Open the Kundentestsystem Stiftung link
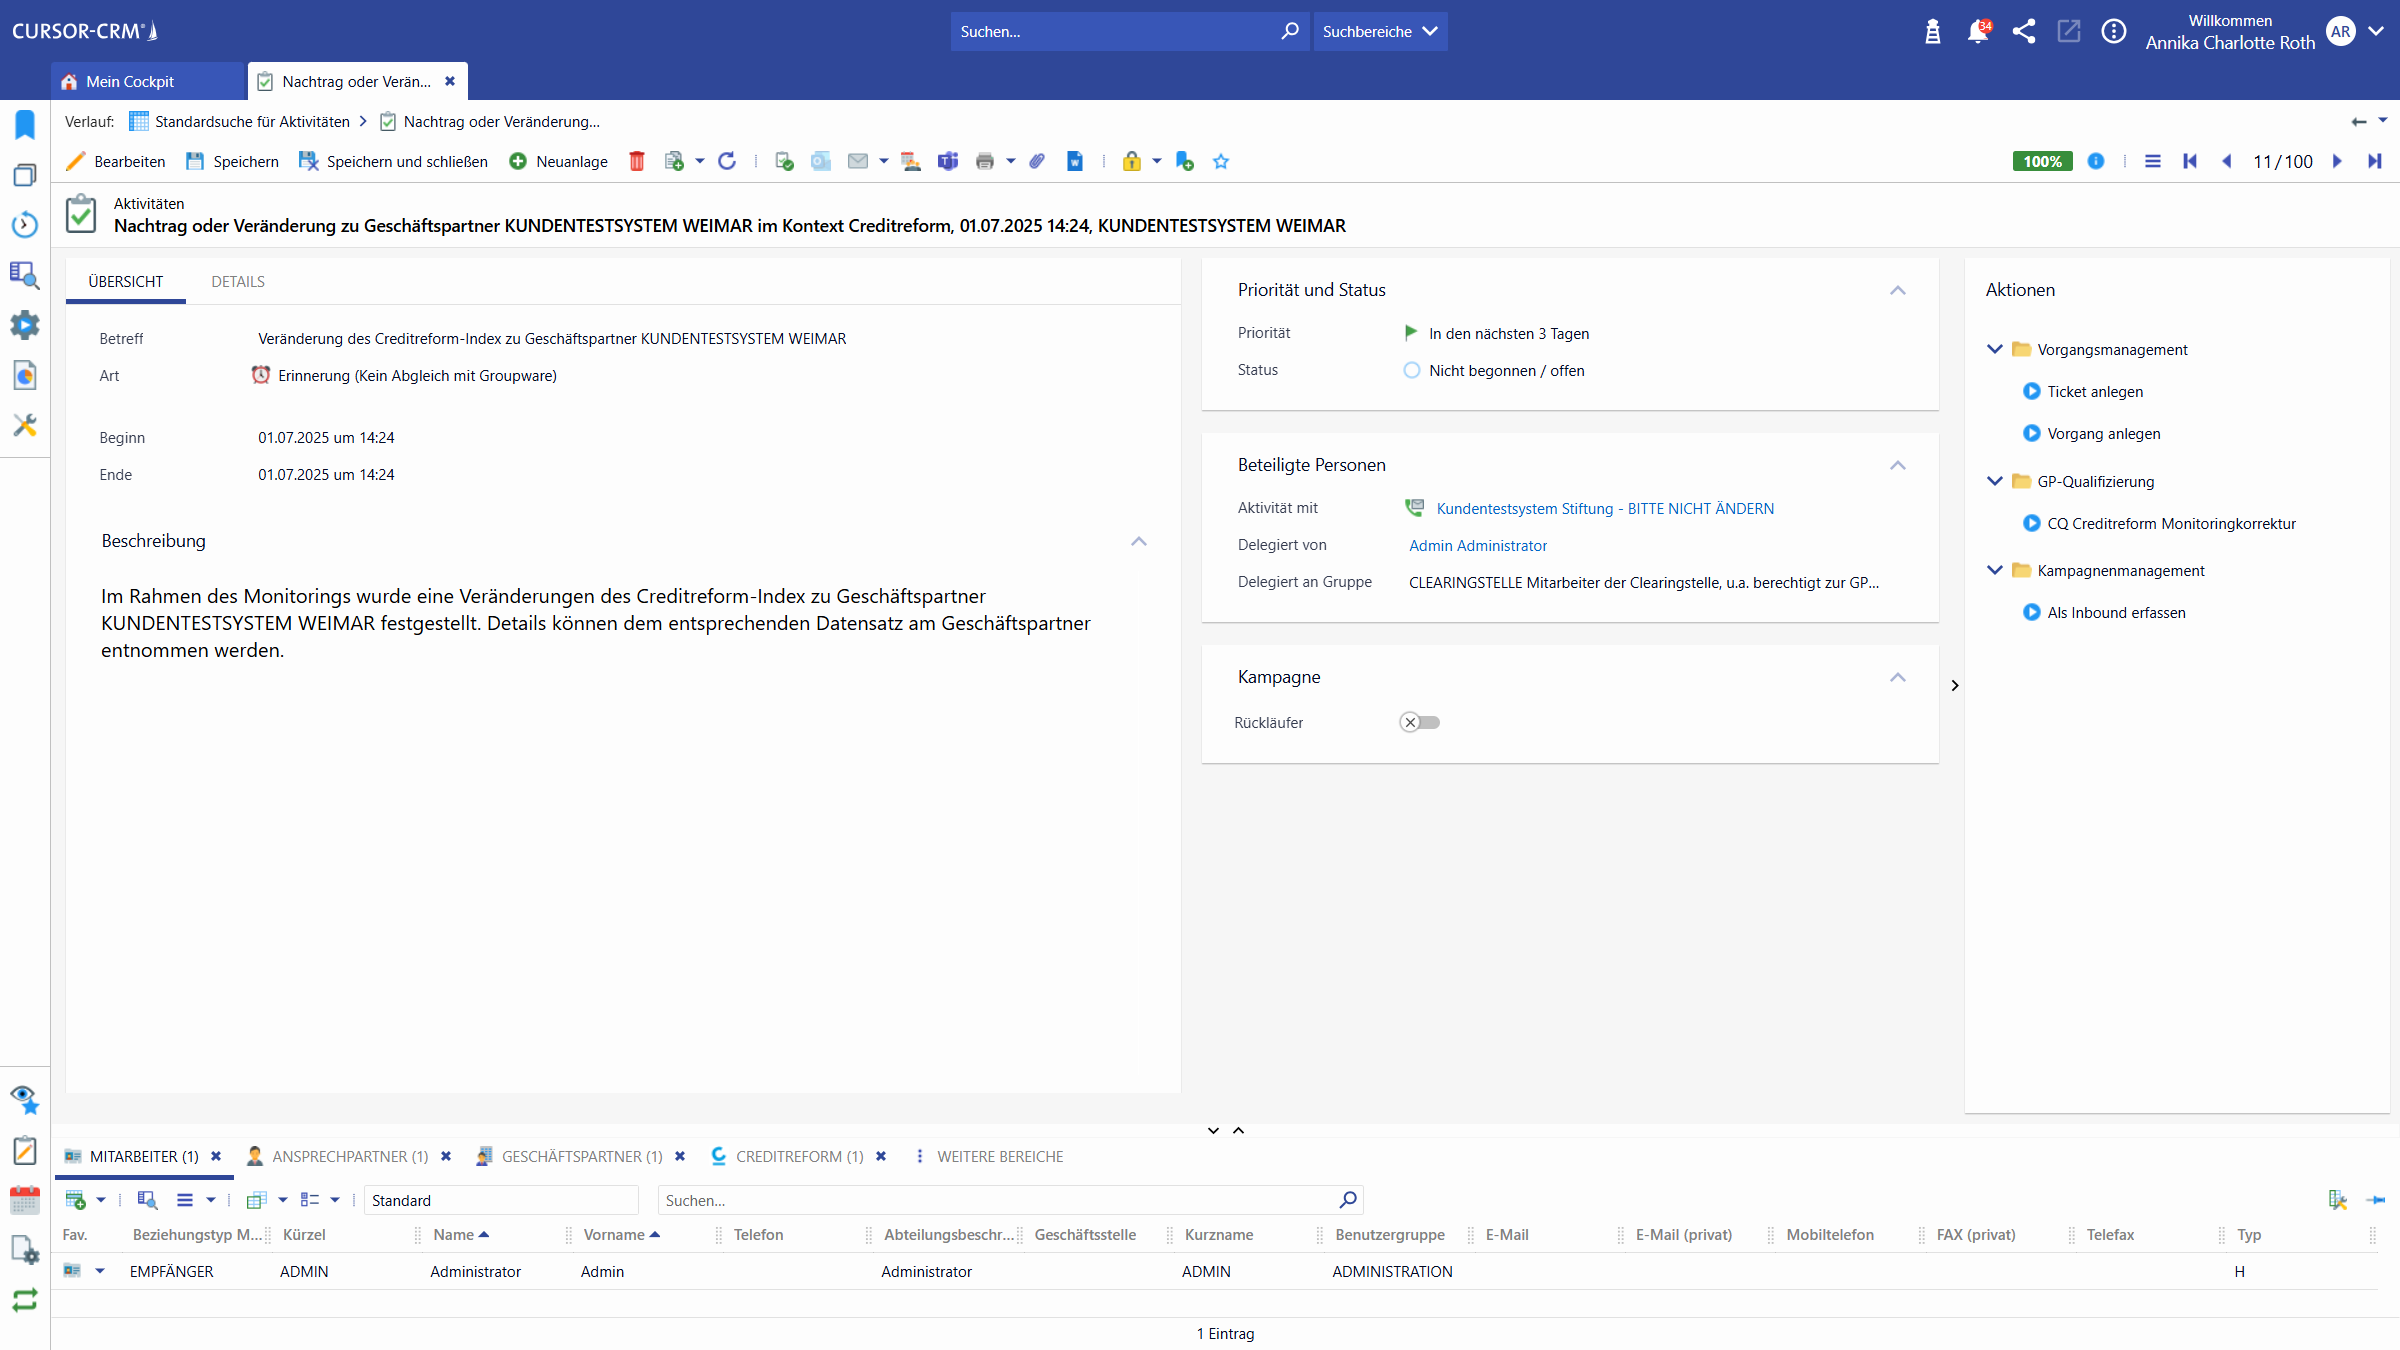 coord(1605,508)
